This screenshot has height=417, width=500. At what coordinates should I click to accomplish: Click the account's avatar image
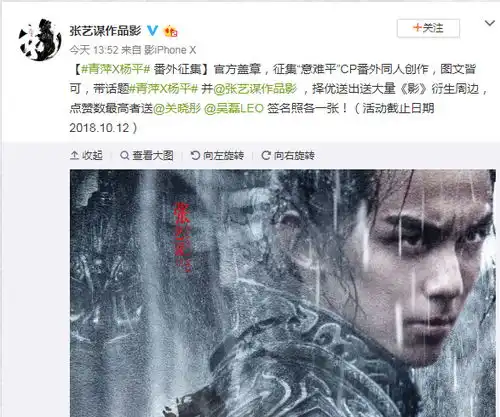tap(40, 40)
